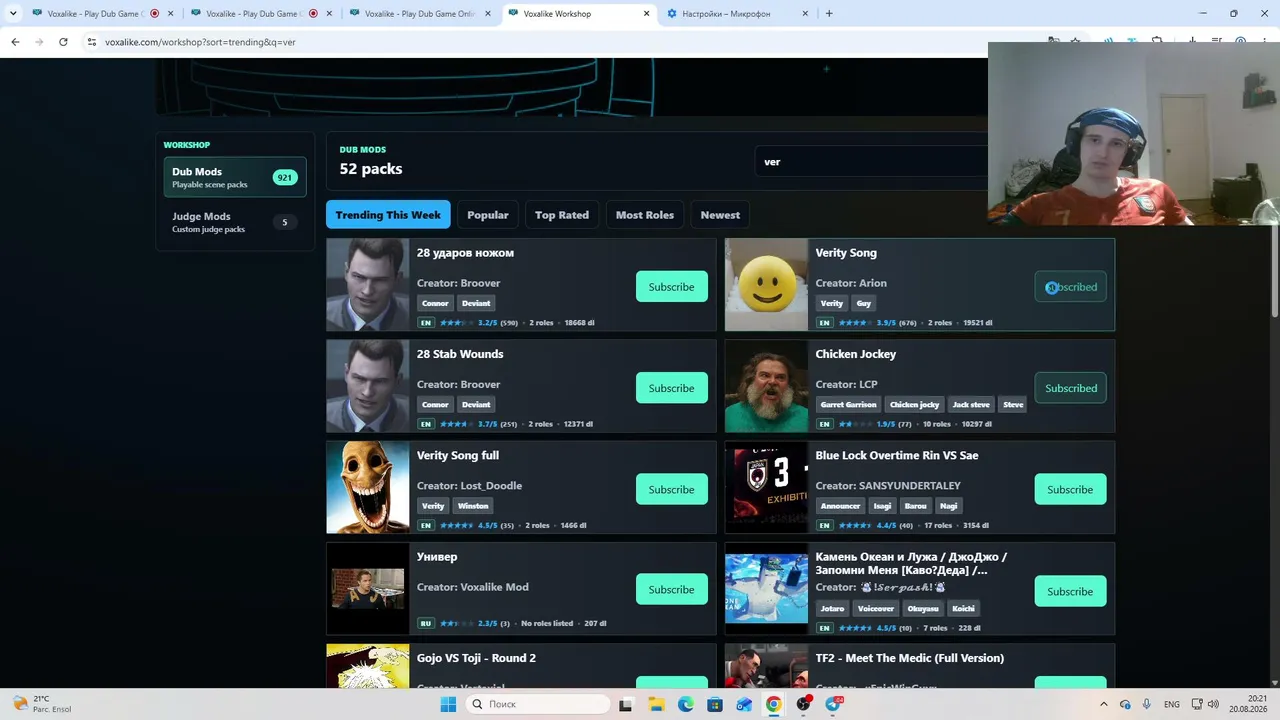1280x720 pixels.
Task: Open Chicken Jockey pack thumbnail
Action: click(x=766, y=386)
